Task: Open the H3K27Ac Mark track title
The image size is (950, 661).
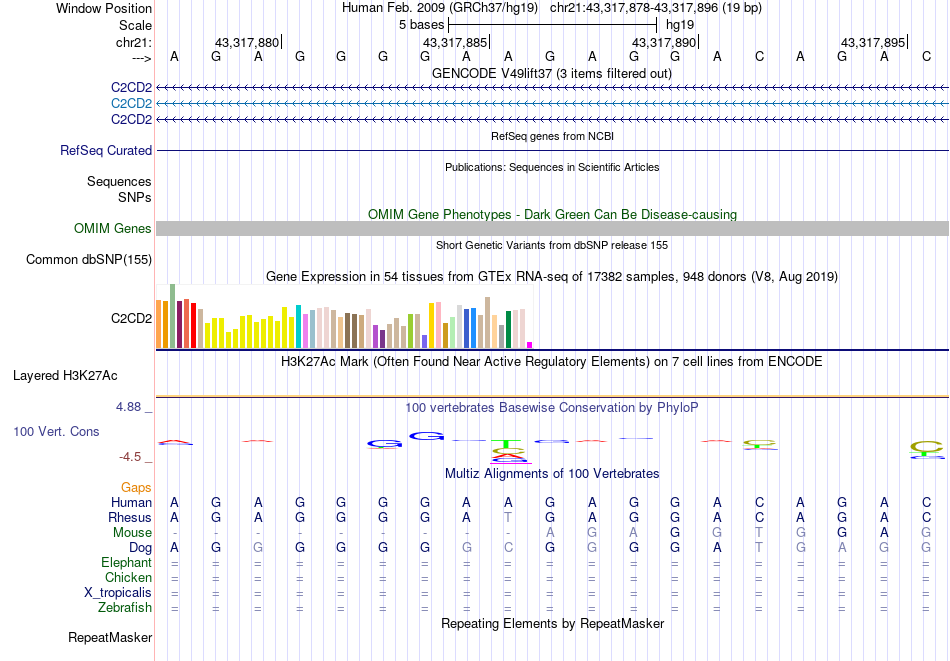Action: pyautogui.click(x=552, y=362)
